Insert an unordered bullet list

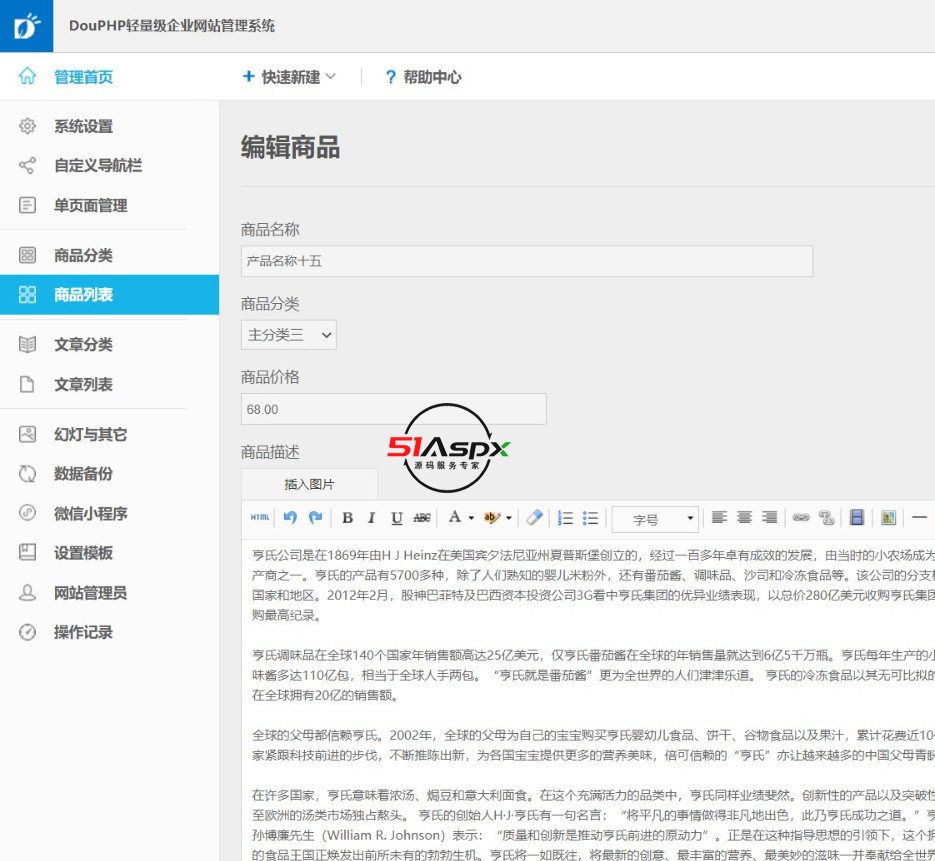[591, 518]
